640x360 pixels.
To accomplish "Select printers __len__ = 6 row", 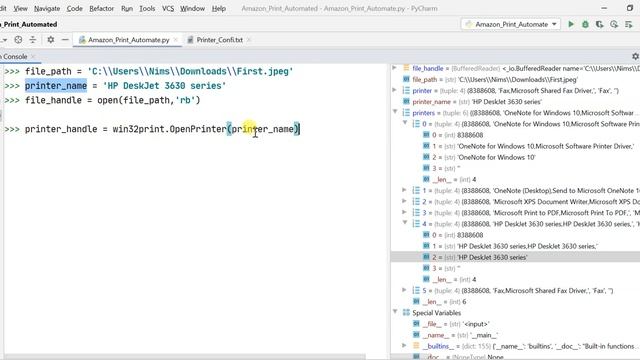I will pos(516,301).
